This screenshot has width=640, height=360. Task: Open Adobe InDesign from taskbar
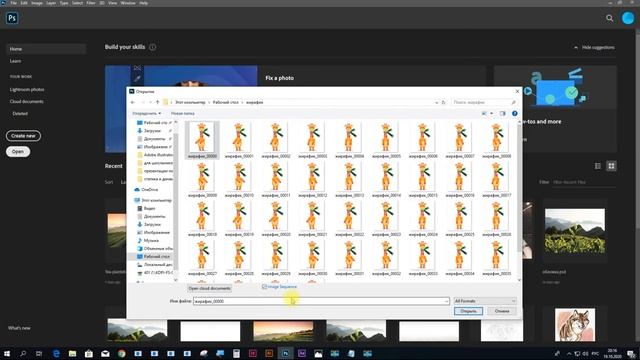point(253,353)
